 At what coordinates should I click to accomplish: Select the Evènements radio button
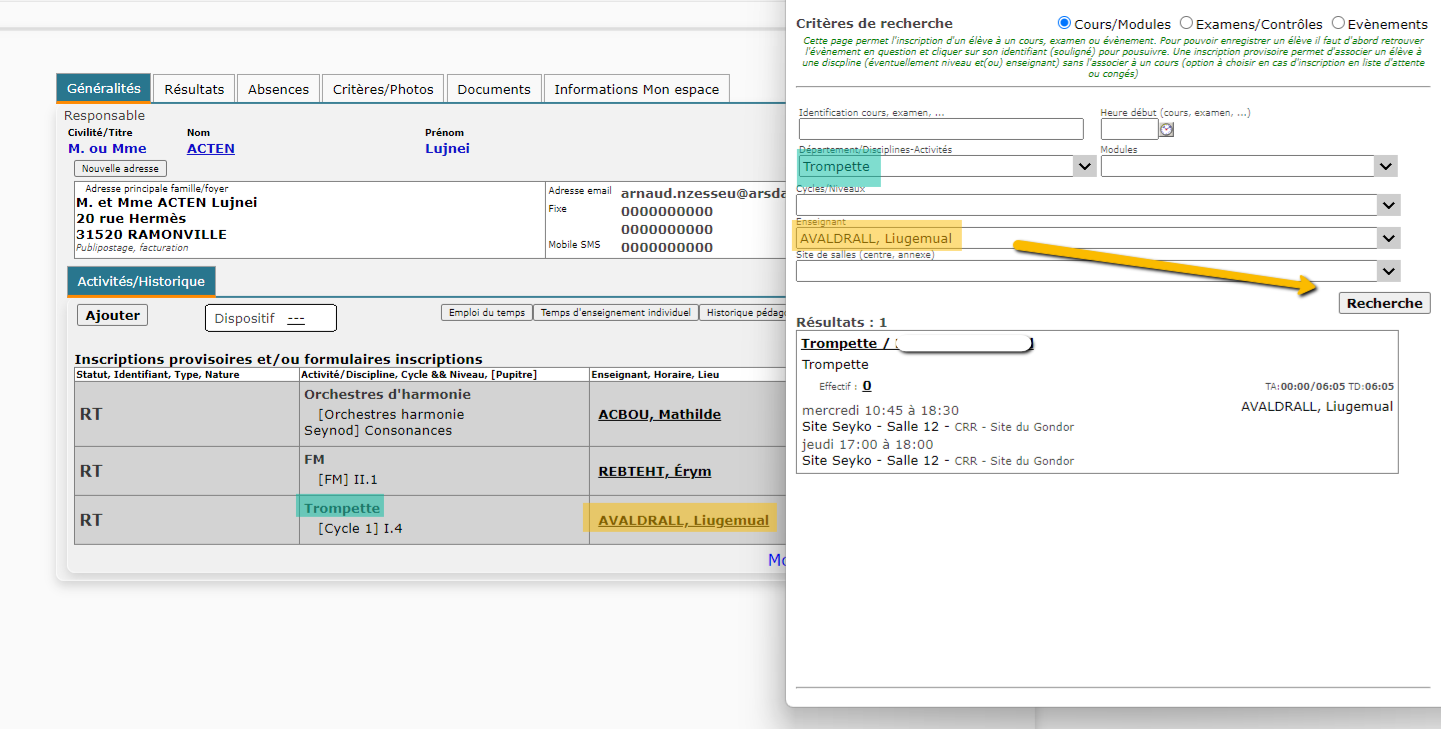[1338, 23]
